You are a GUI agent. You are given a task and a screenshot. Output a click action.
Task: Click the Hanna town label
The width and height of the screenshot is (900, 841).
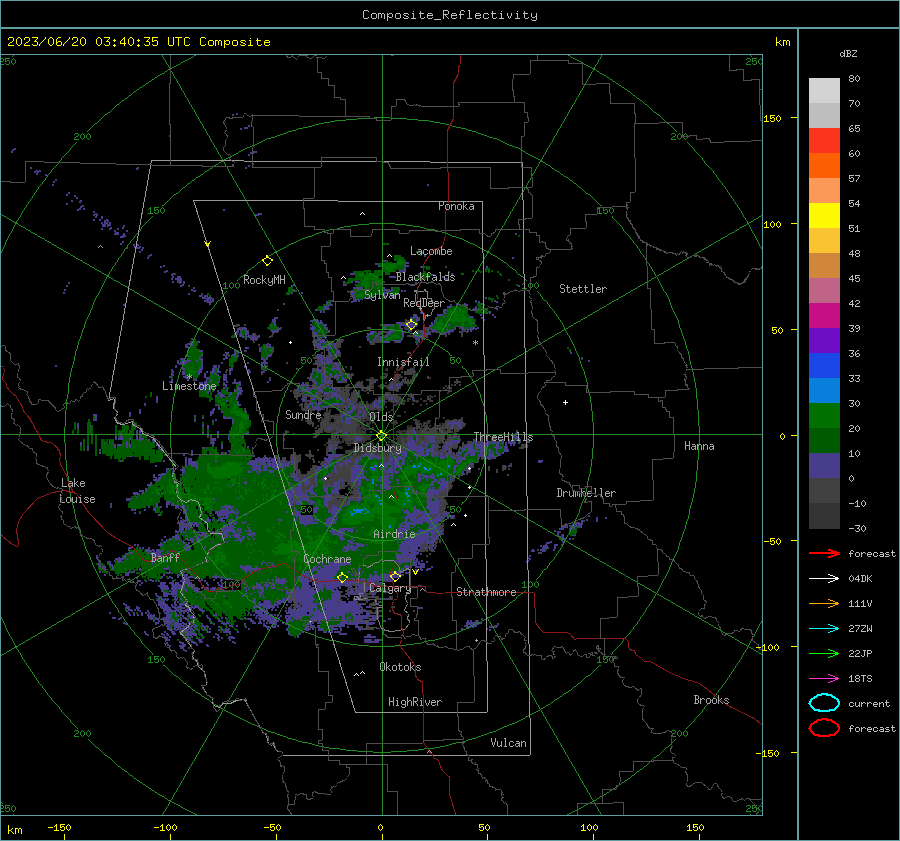tap(699, 446)
